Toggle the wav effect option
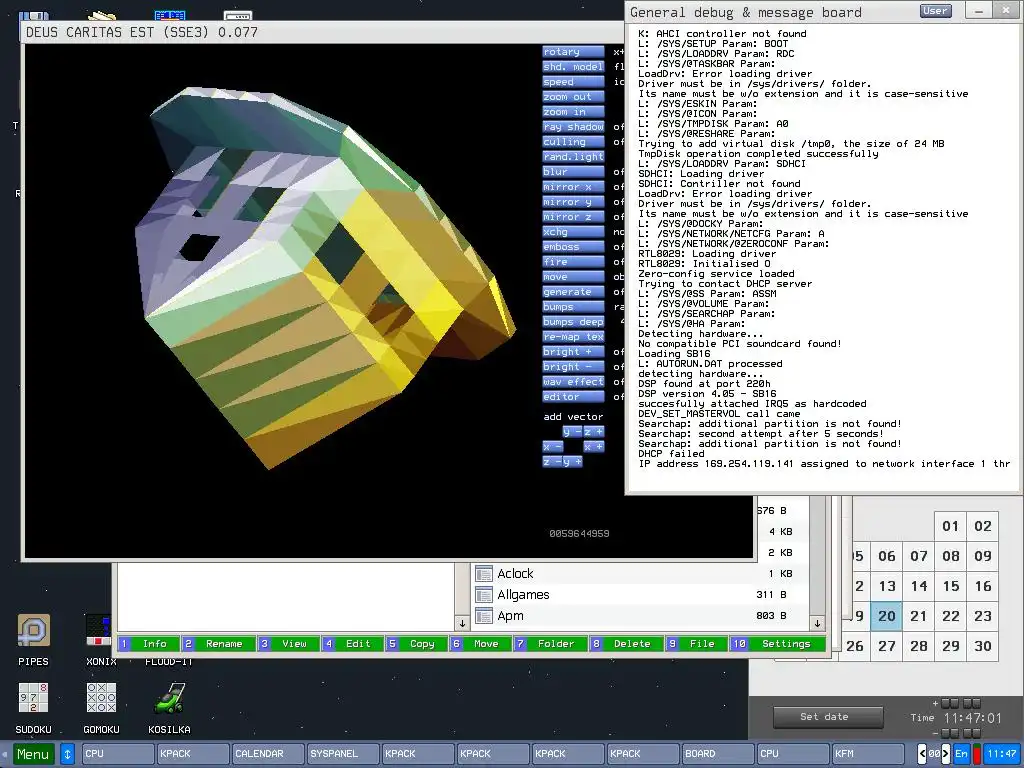Screen dimensions: 1024x768 pos(573,382)
